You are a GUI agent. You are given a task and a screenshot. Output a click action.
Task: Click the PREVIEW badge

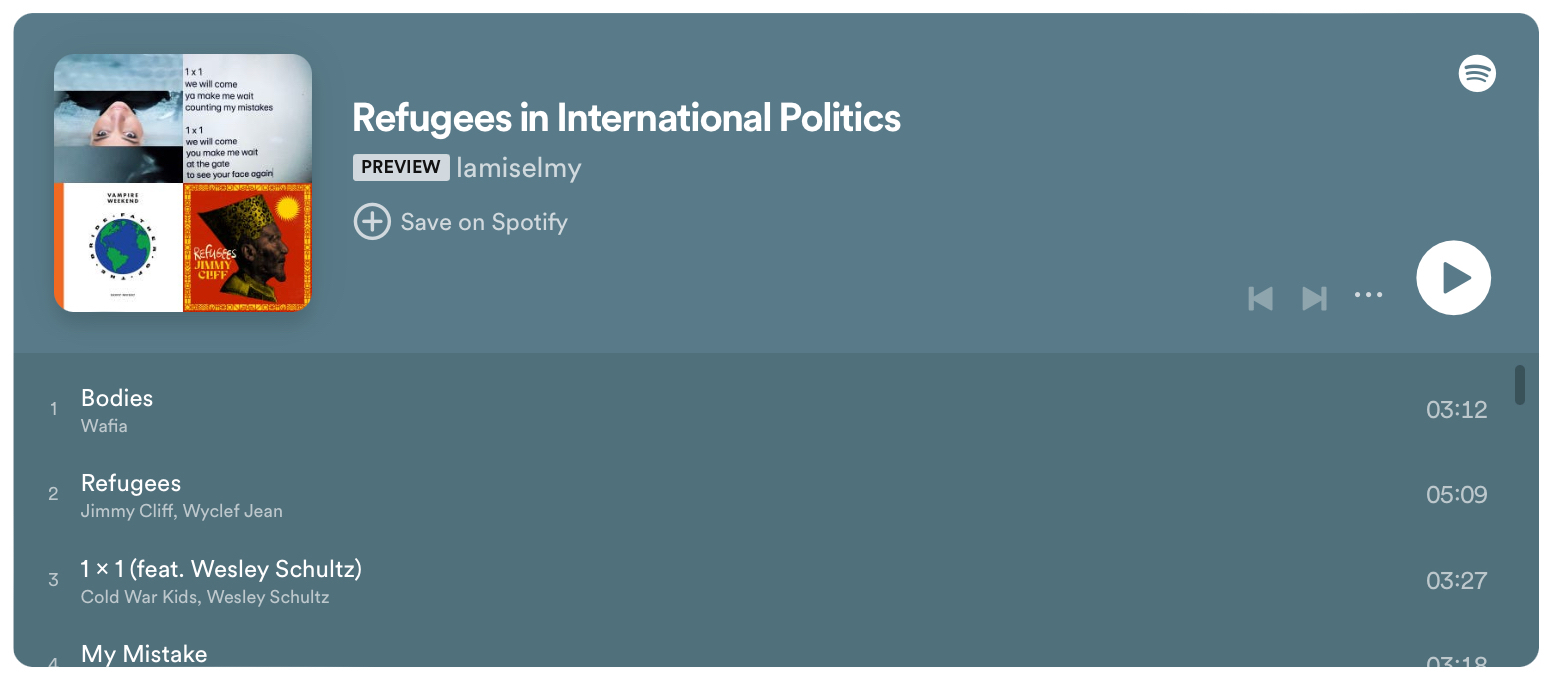(x=400, y=167)
